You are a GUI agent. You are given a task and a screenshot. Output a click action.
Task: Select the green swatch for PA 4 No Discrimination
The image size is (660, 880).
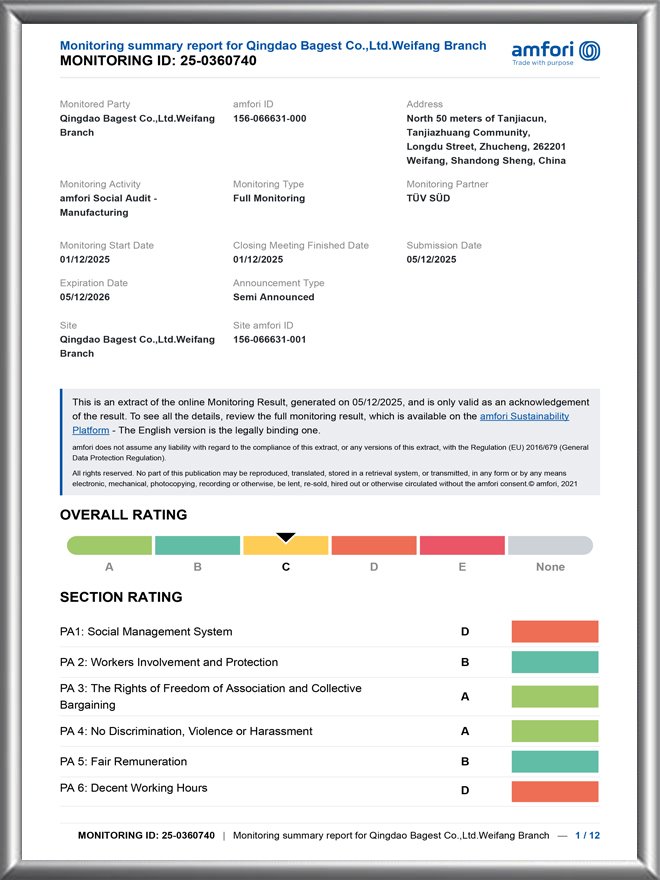click(x=554, y=731)
